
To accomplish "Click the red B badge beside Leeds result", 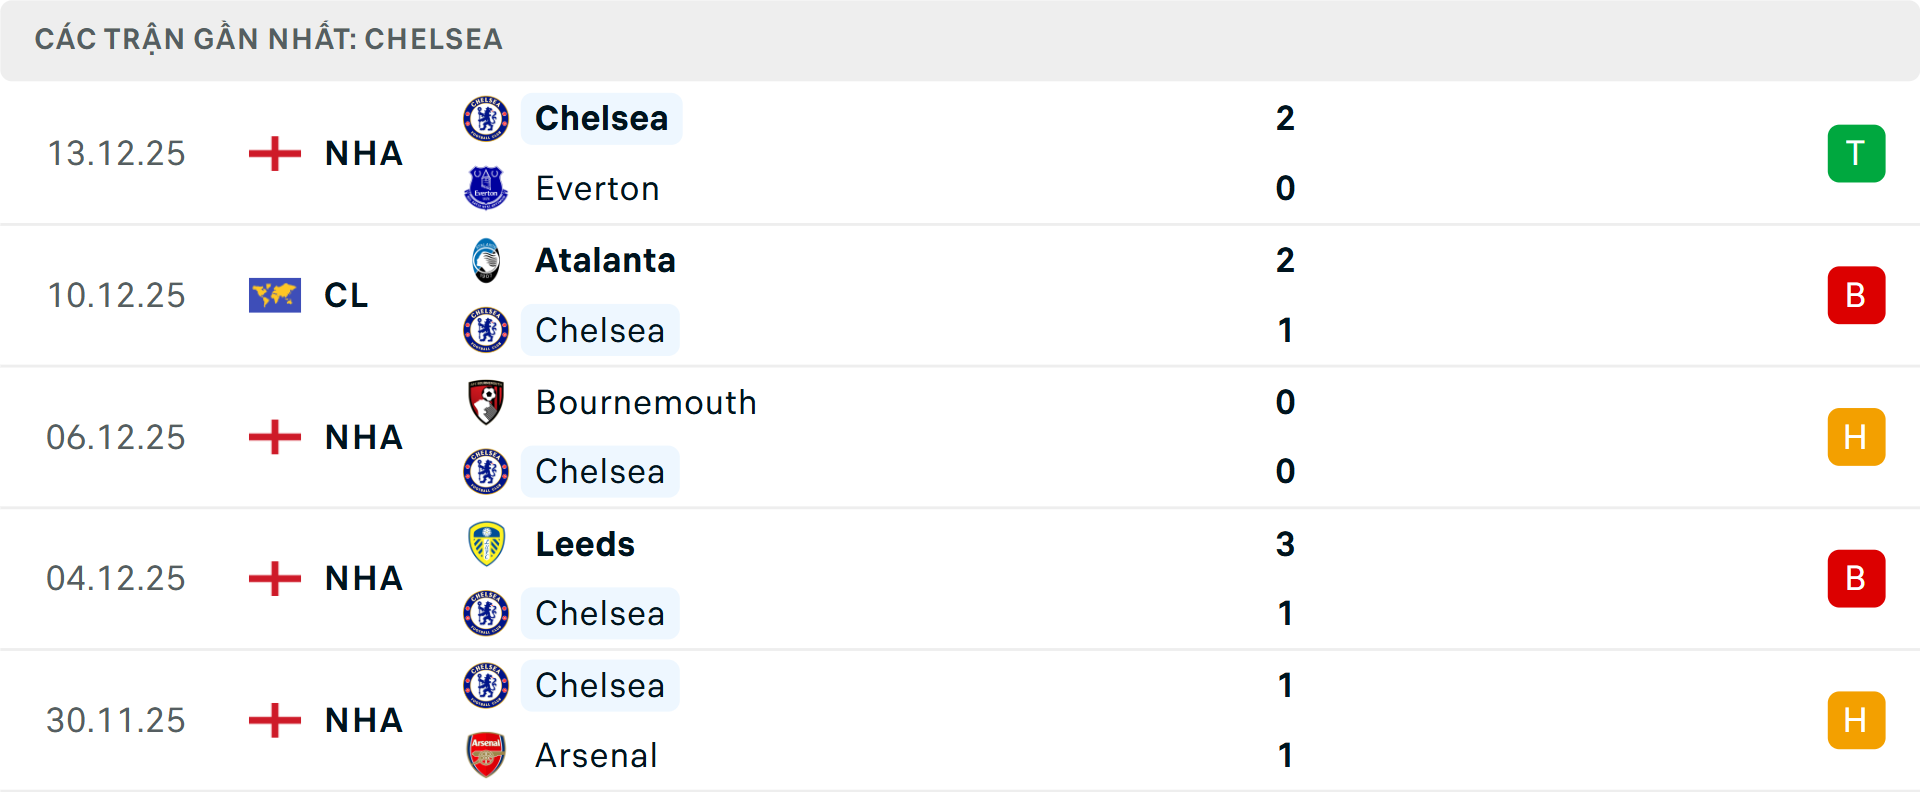I will 1856,578.
